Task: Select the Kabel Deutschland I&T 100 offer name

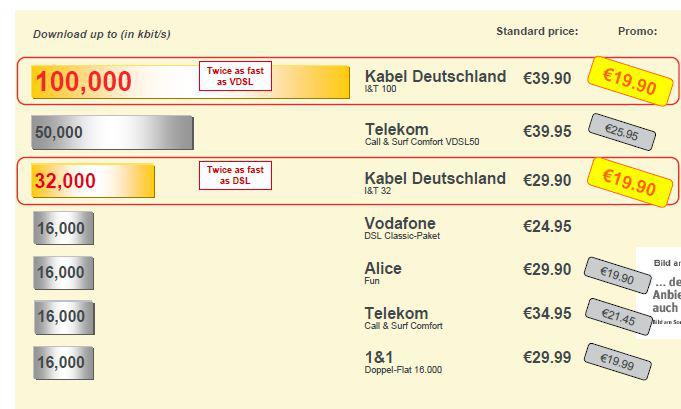Action: 435,81
